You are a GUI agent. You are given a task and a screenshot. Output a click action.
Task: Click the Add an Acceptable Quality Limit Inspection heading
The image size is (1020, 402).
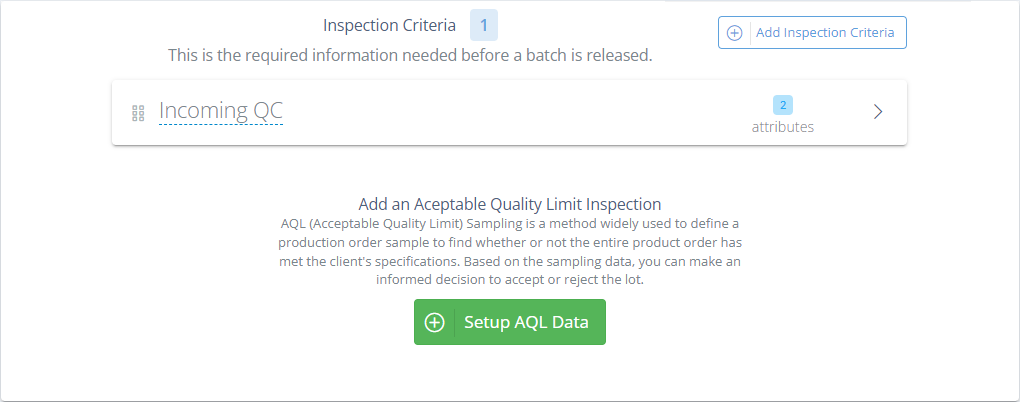pos(509,204)
